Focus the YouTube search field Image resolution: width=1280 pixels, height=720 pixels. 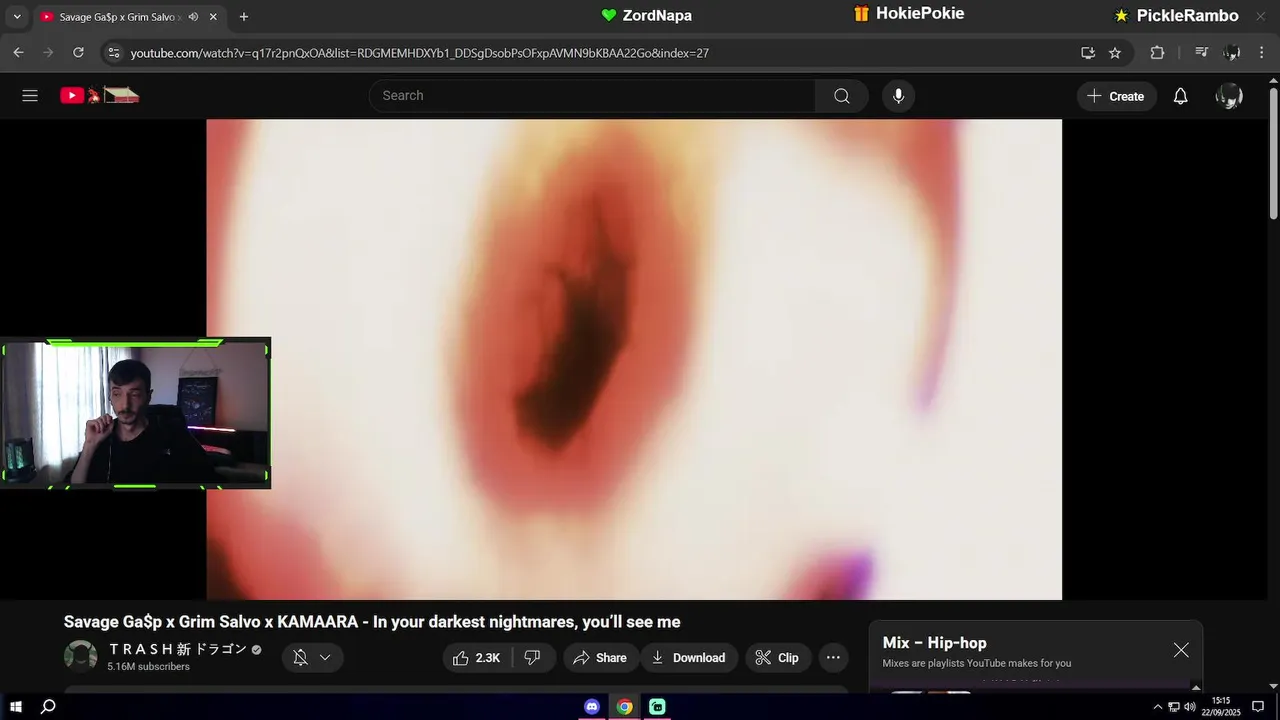tap(592, 96)
